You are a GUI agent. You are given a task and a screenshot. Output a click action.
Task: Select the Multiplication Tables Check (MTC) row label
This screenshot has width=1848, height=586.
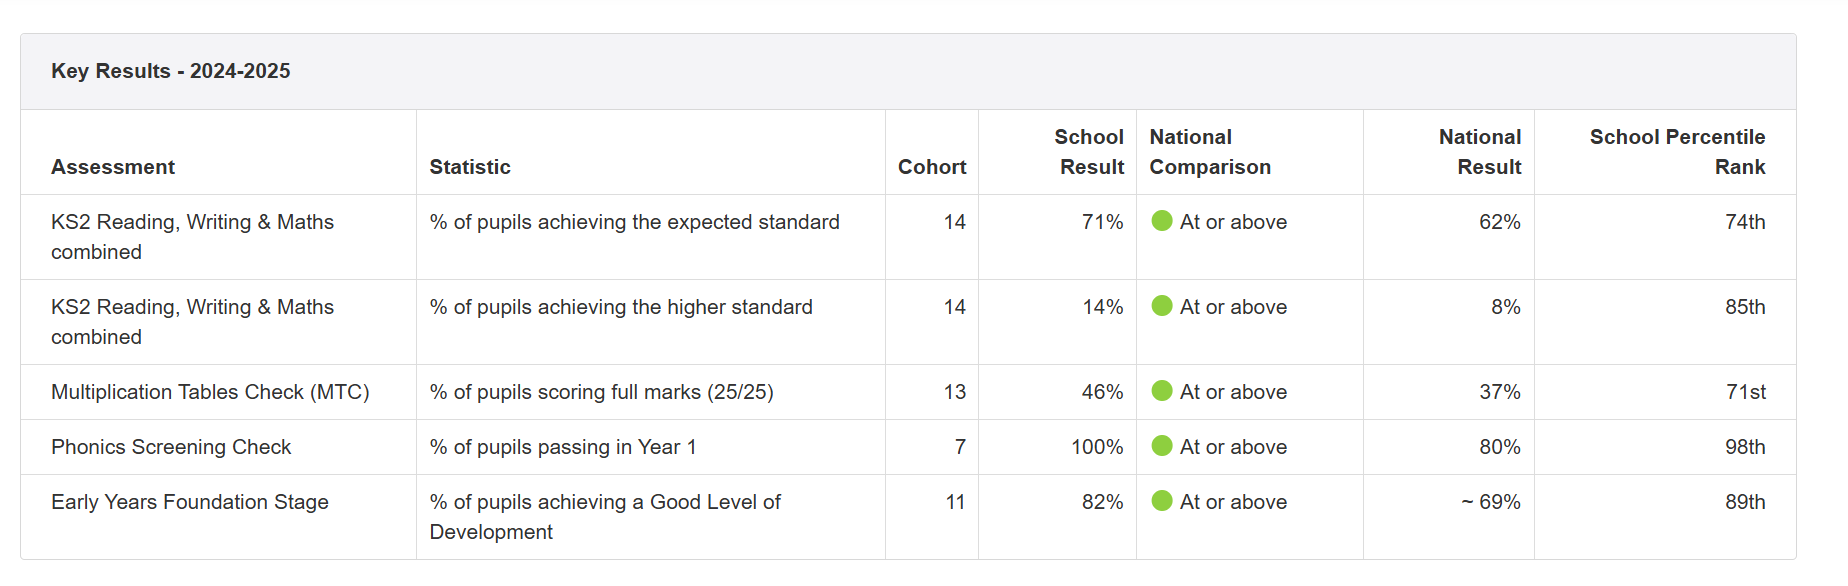pos(210,392)
